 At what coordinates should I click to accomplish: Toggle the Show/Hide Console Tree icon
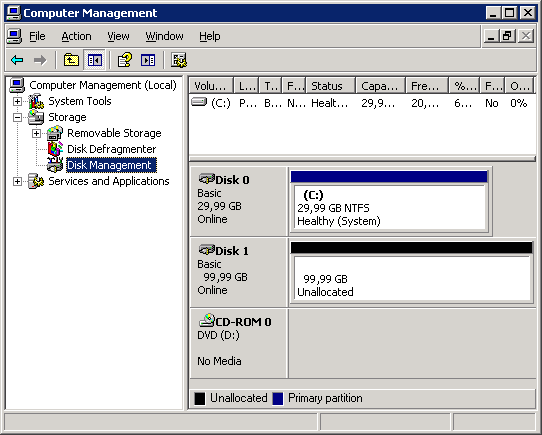pos(94,60)
